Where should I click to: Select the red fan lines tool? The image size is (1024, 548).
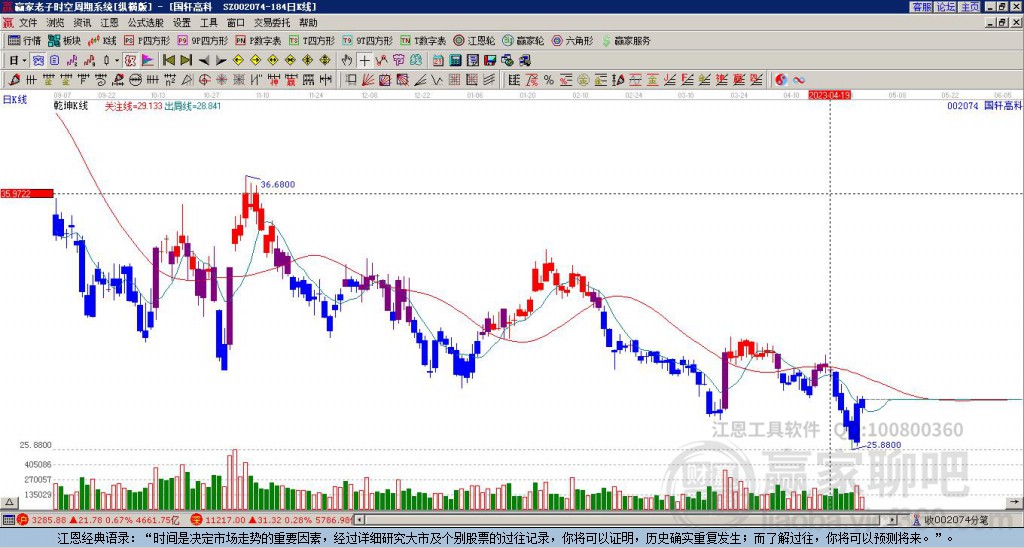(368, 80)
